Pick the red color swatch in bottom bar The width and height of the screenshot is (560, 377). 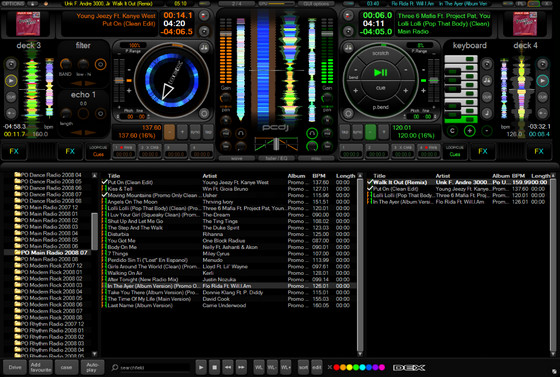[x=336, y=367]
